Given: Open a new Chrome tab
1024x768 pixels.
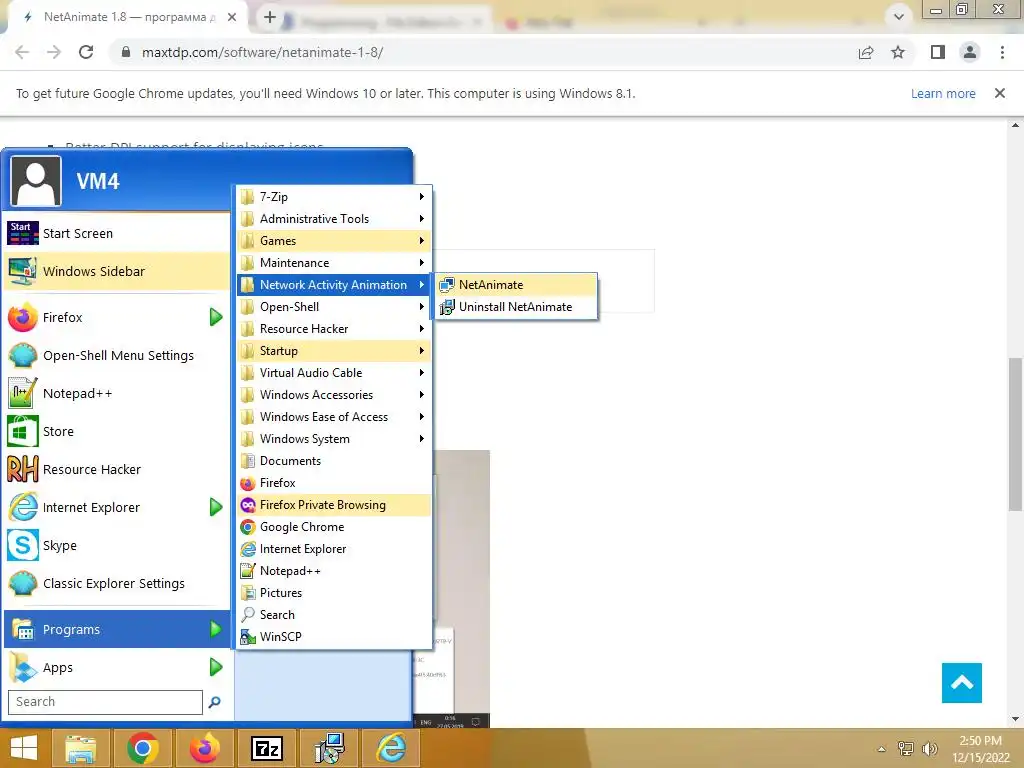Looking at the screenshot, I should [x=270, y=18].
